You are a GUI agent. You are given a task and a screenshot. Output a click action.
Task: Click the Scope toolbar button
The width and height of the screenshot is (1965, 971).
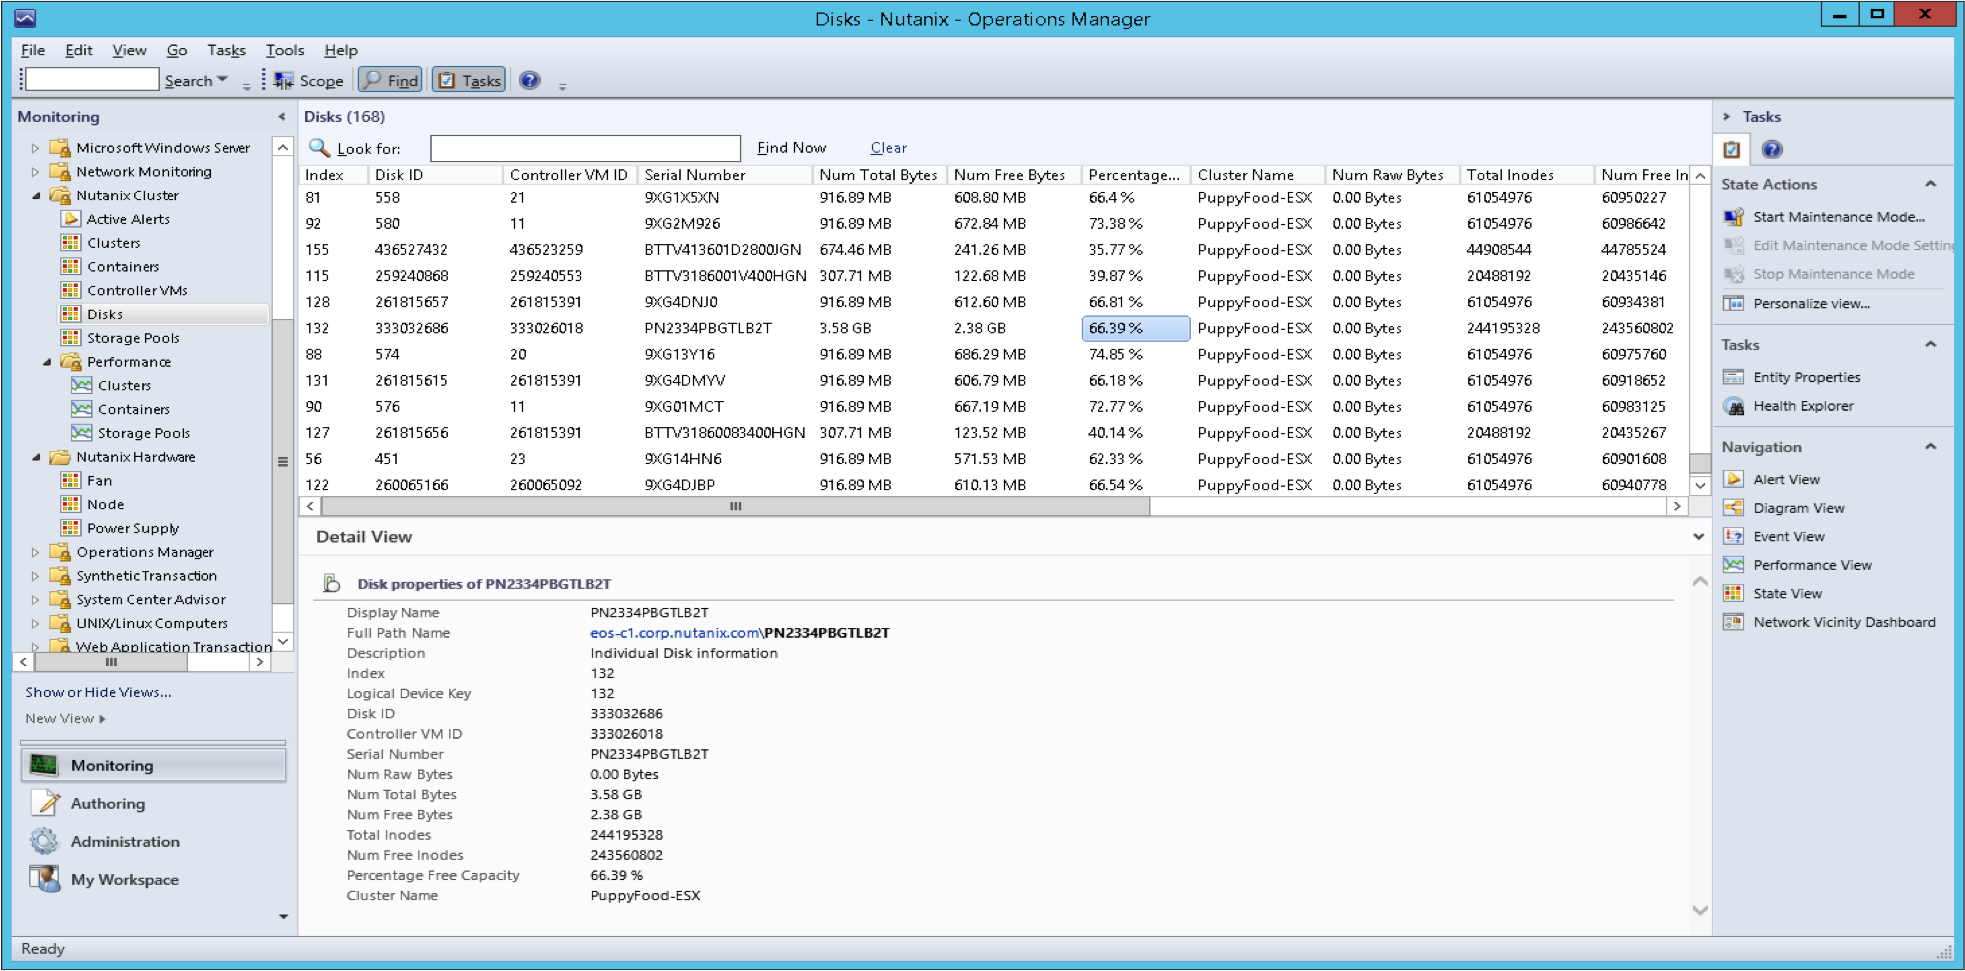tap(309, 81)
